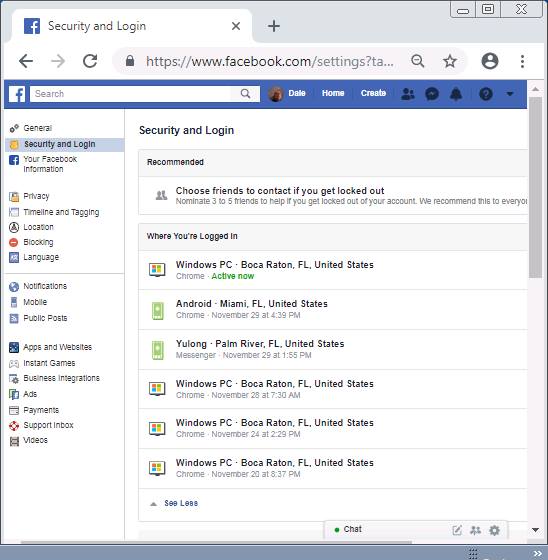Click the zoom magnifier icon in address bar
This screenshot has height=560, width=548.
(418, 61)
